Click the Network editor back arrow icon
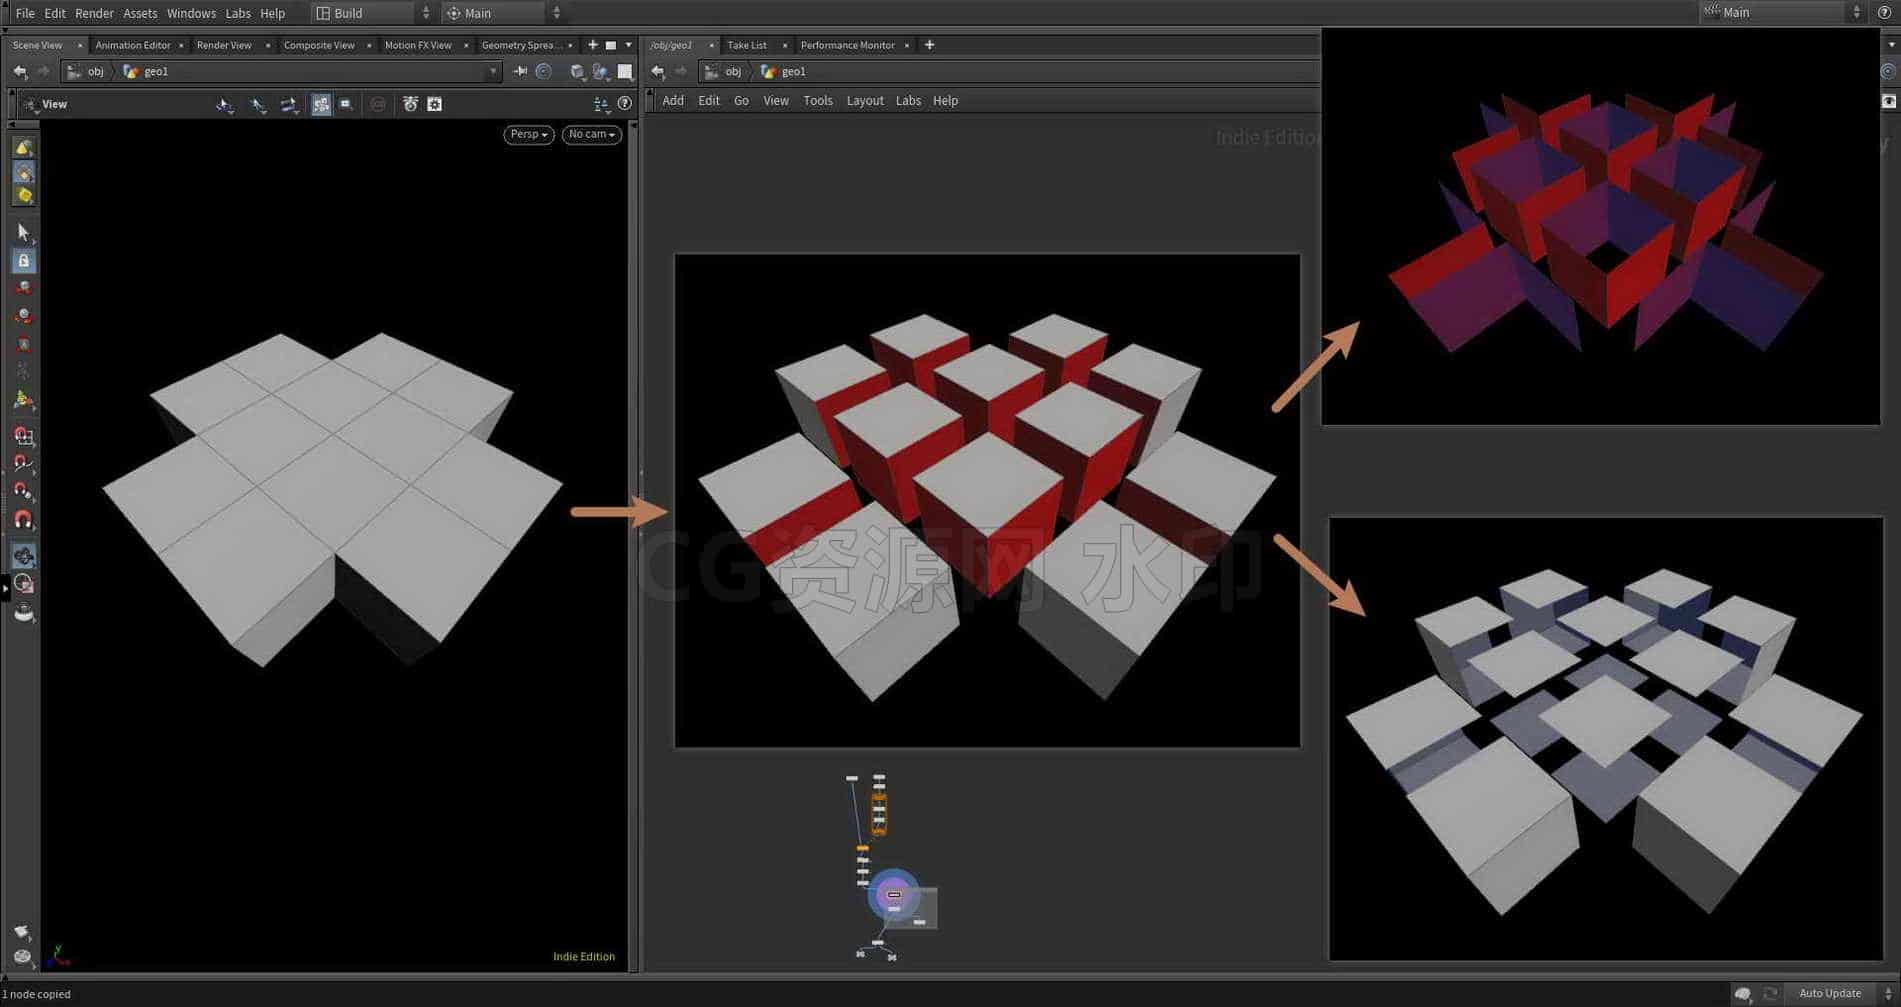Image resolution: width=1901 pixels, height=1007 pixels. 657,71
